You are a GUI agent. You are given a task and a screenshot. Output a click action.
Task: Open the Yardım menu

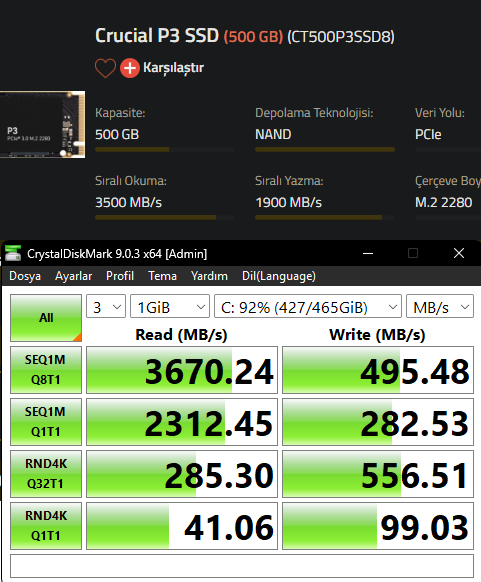pyautogui.click(x=209, y=276)
